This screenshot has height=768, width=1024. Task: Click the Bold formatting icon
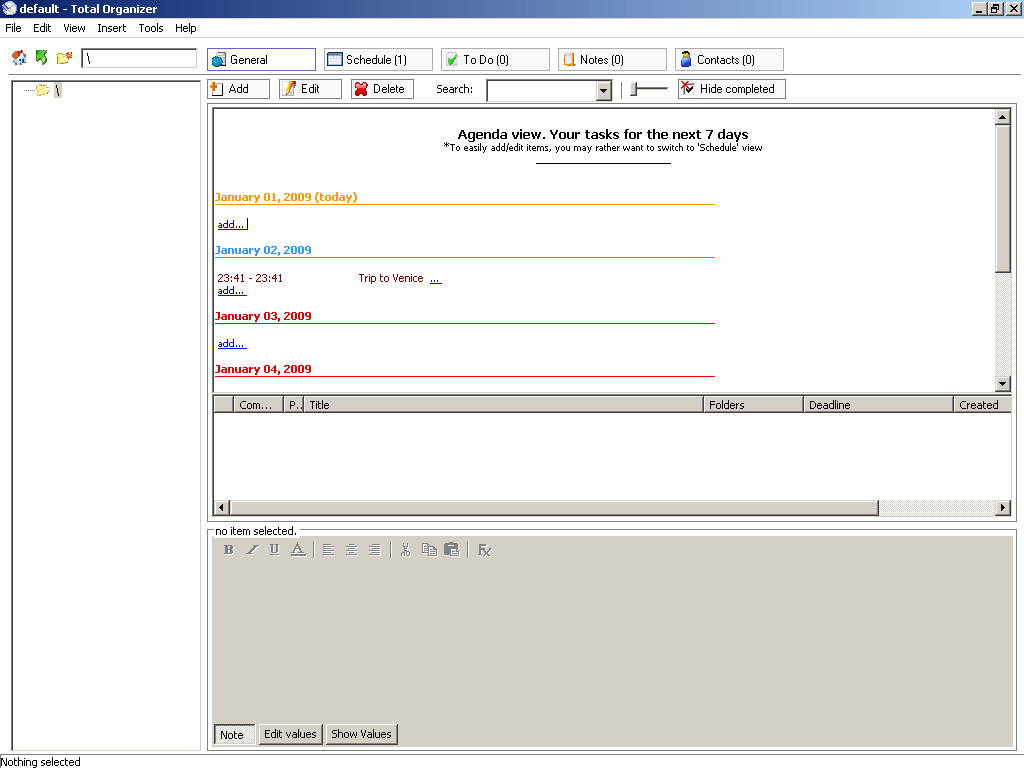click(x=228, y=549)
